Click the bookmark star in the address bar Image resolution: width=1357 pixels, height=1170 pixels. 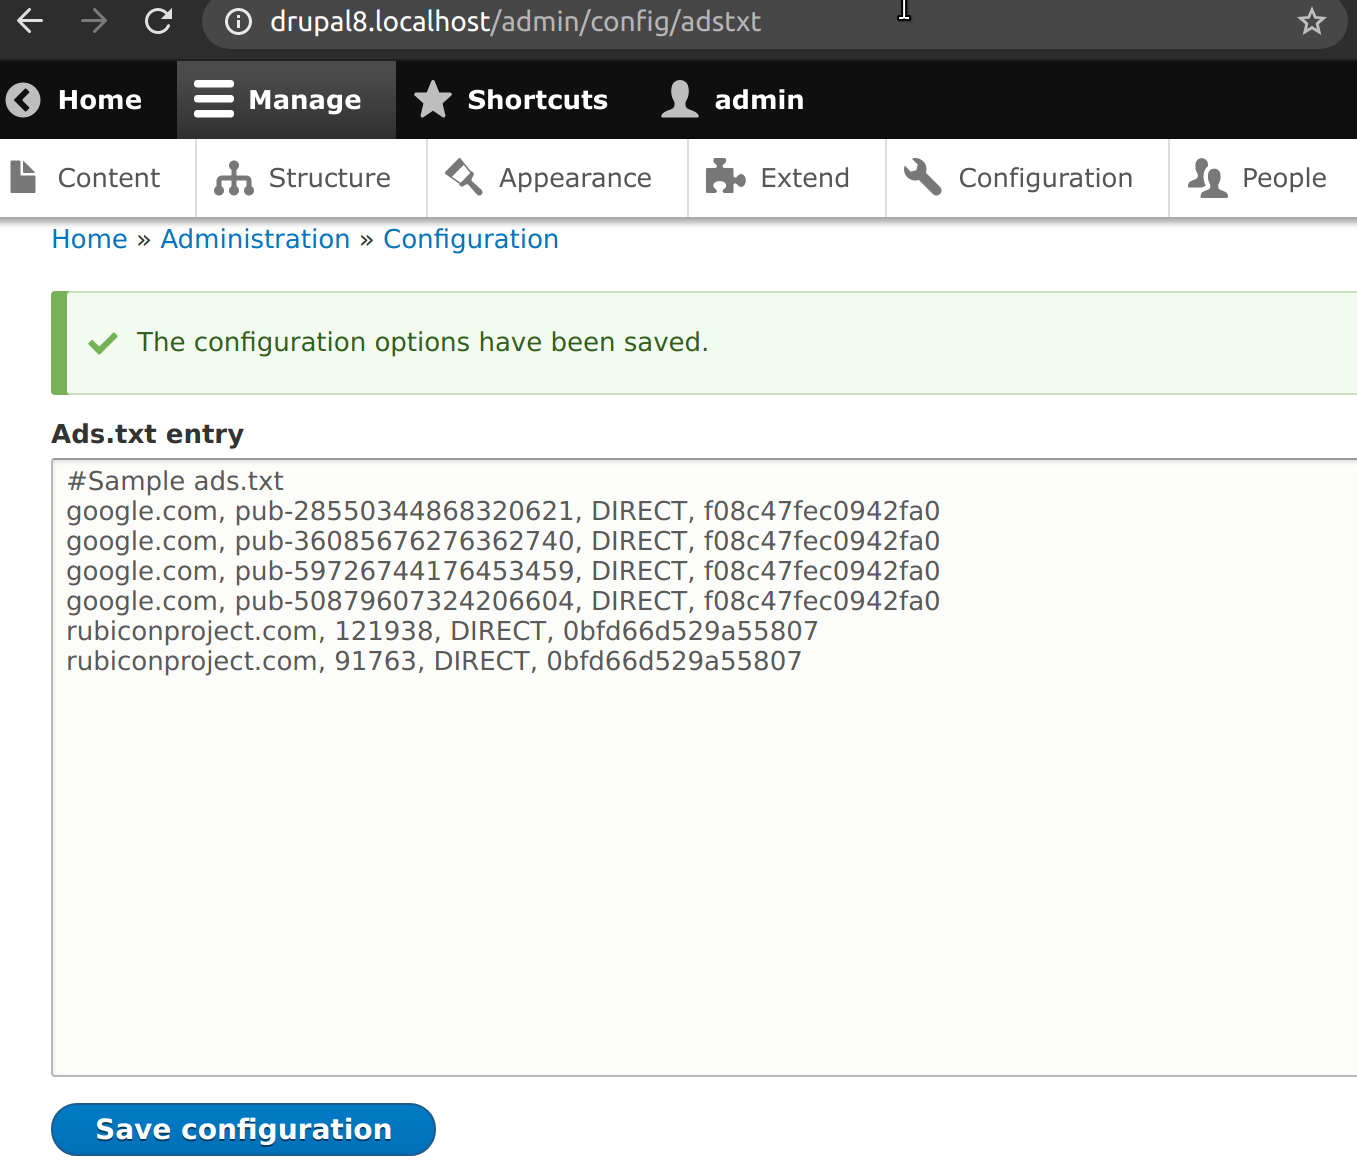click(x=1311, y=21)
